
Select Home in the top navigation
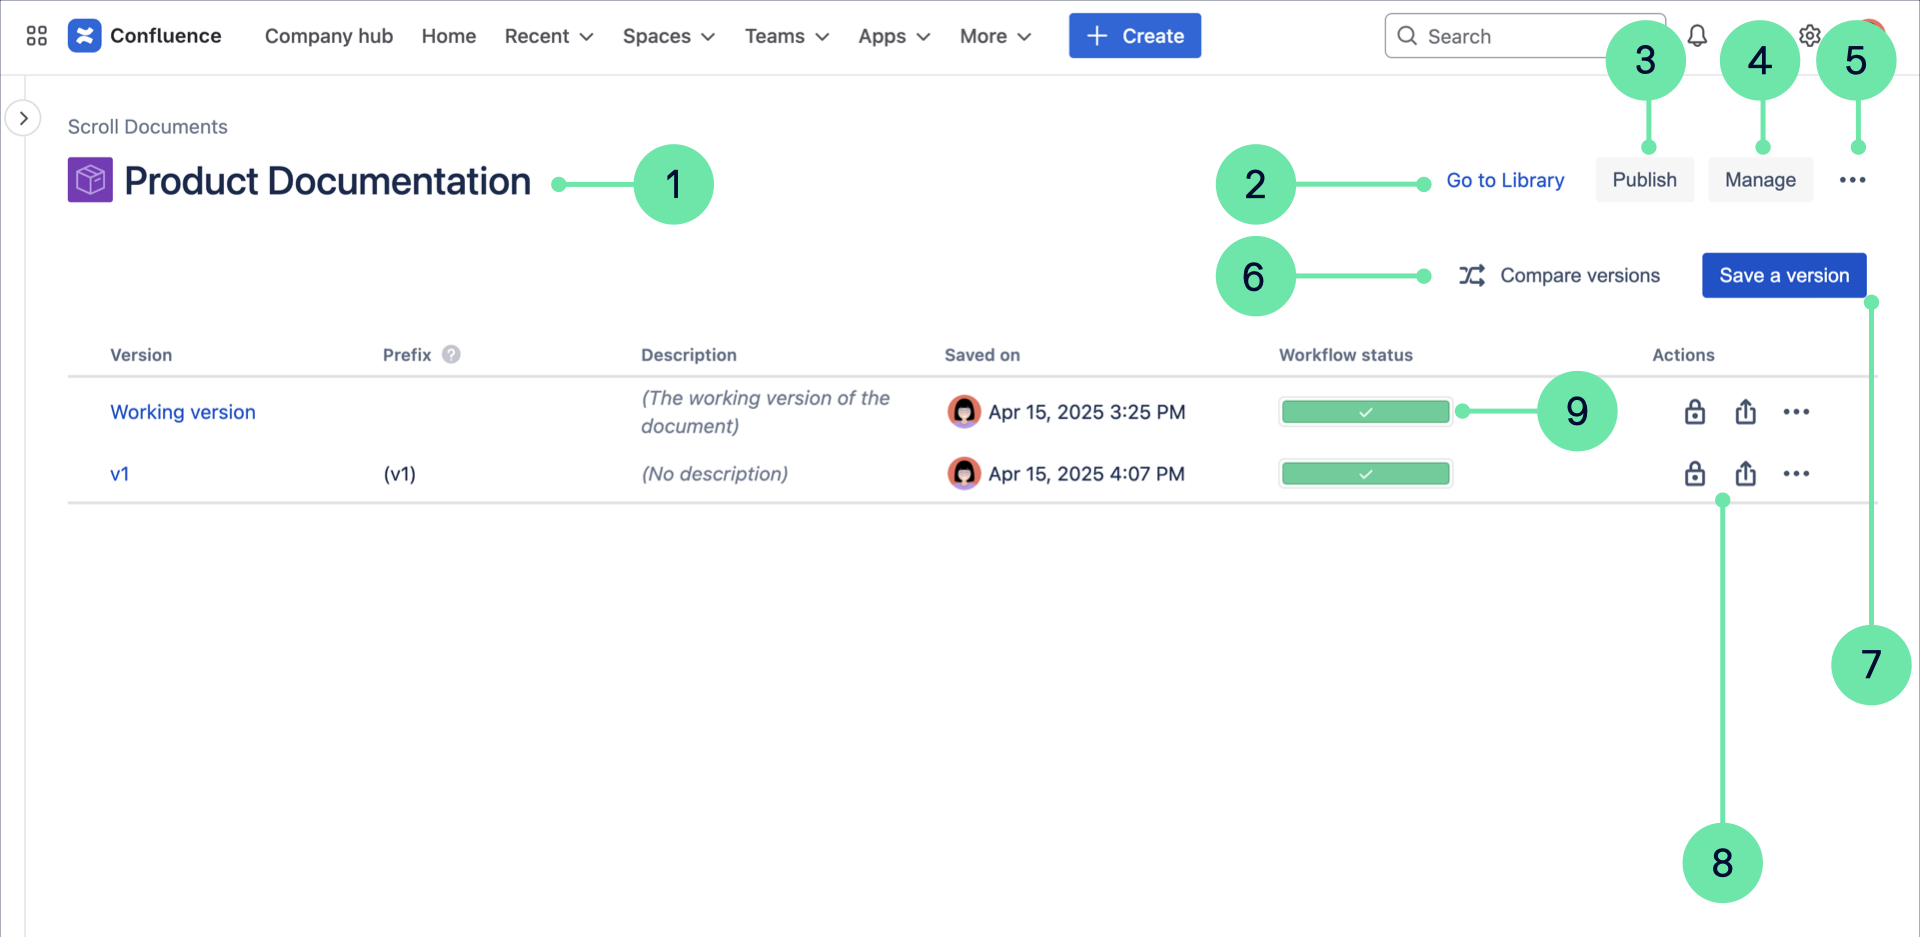[448, 36]
